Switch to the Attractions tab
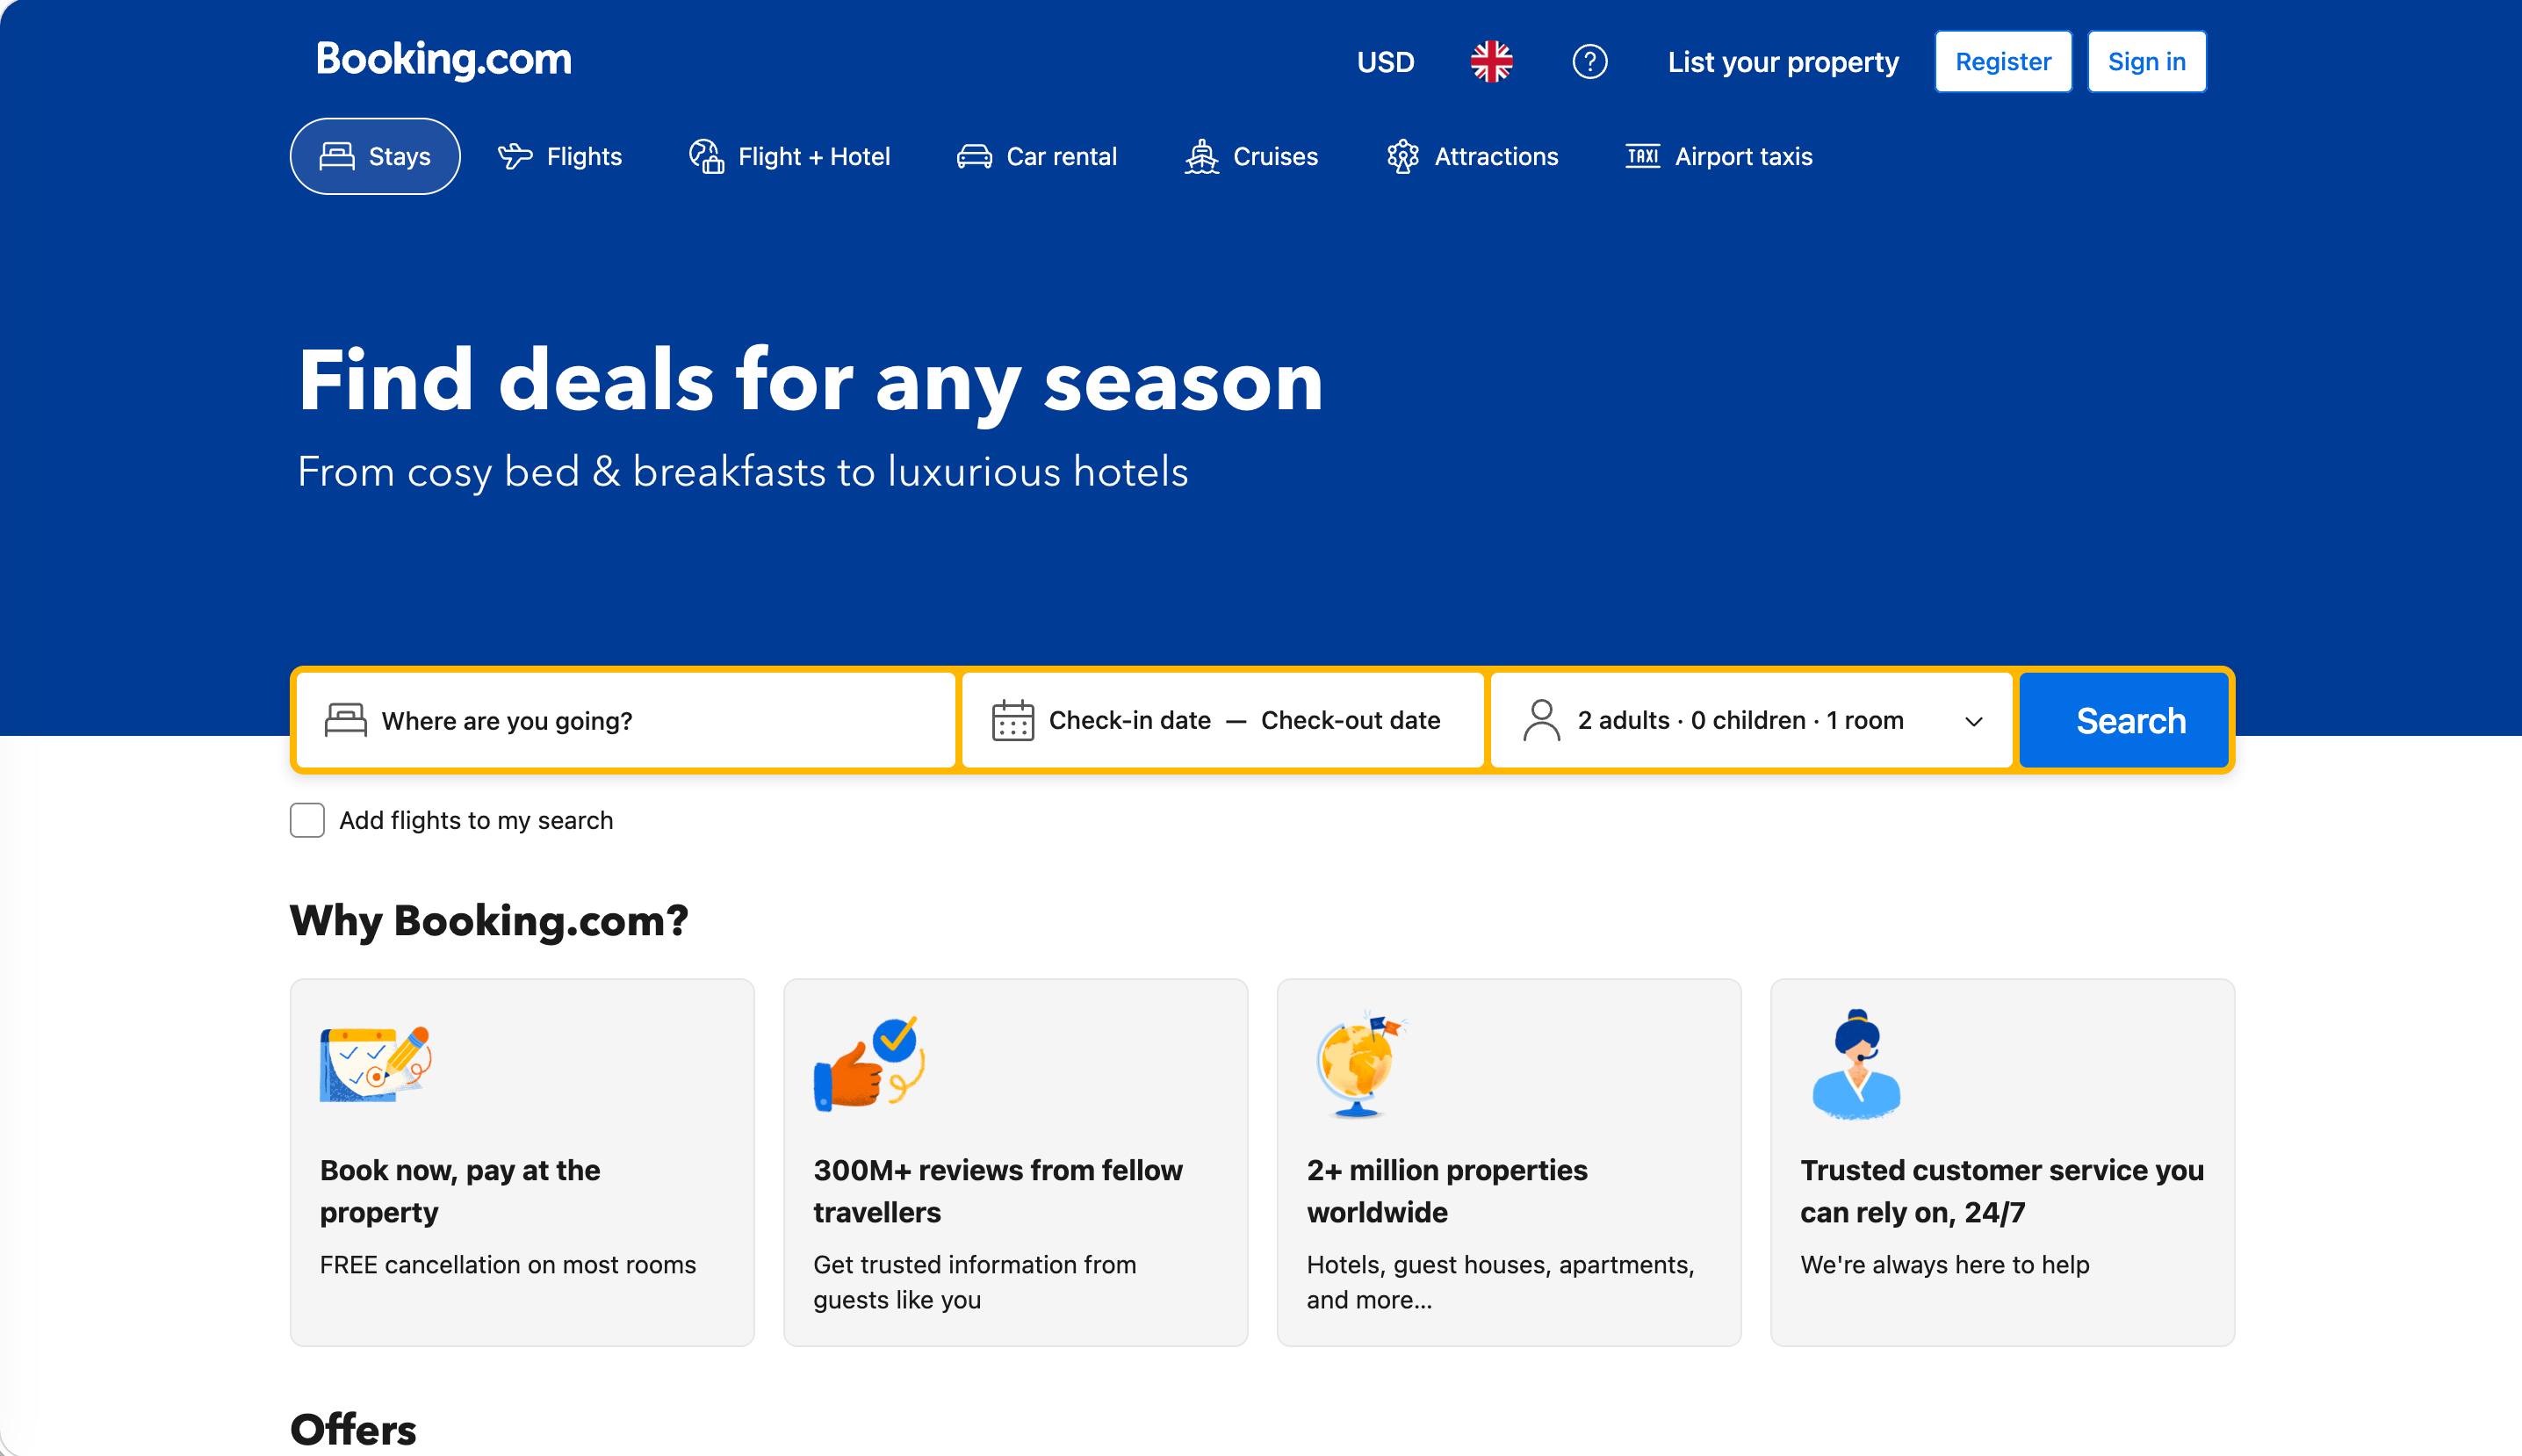 tap(1472, 156)
